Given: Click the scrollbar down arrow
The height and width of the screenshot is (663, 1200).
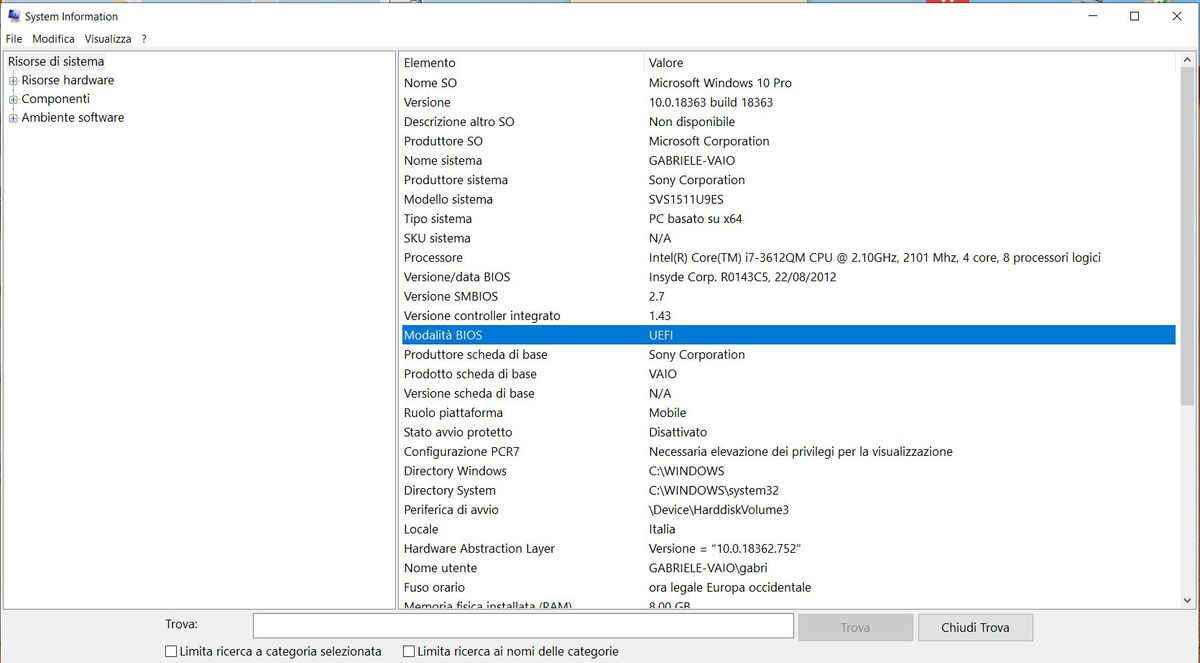Looking at the screenshot, I should tap(1188, 600).
